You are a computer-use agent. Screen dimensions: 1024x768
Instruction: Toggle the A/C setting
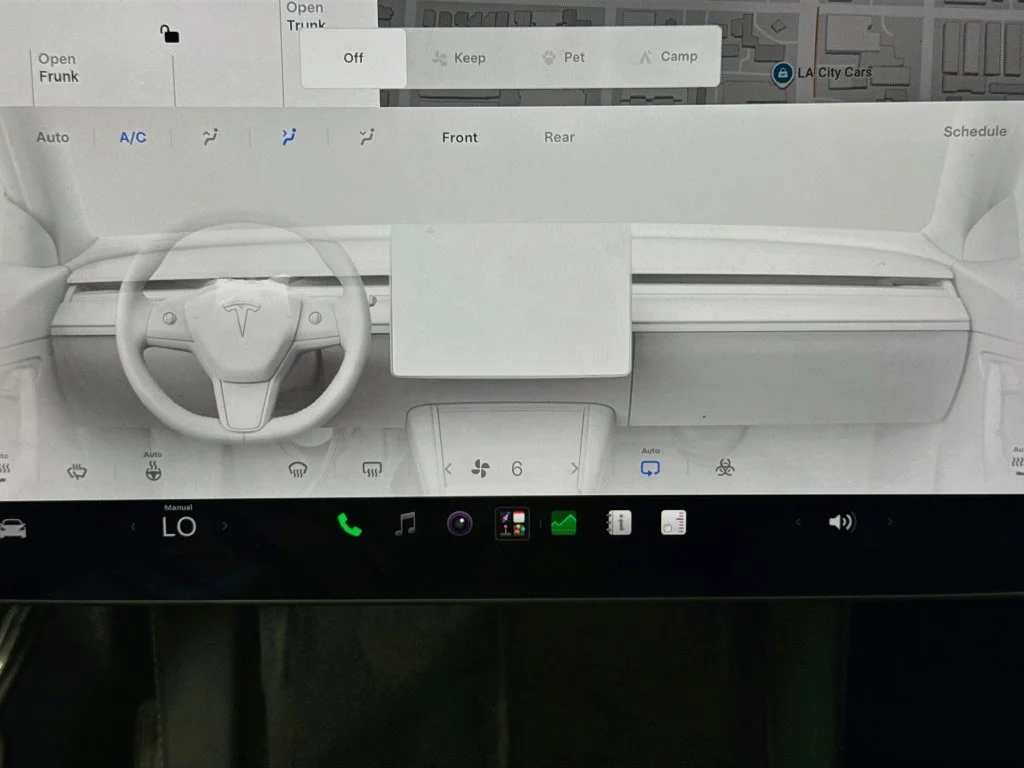tap(133, 138)
